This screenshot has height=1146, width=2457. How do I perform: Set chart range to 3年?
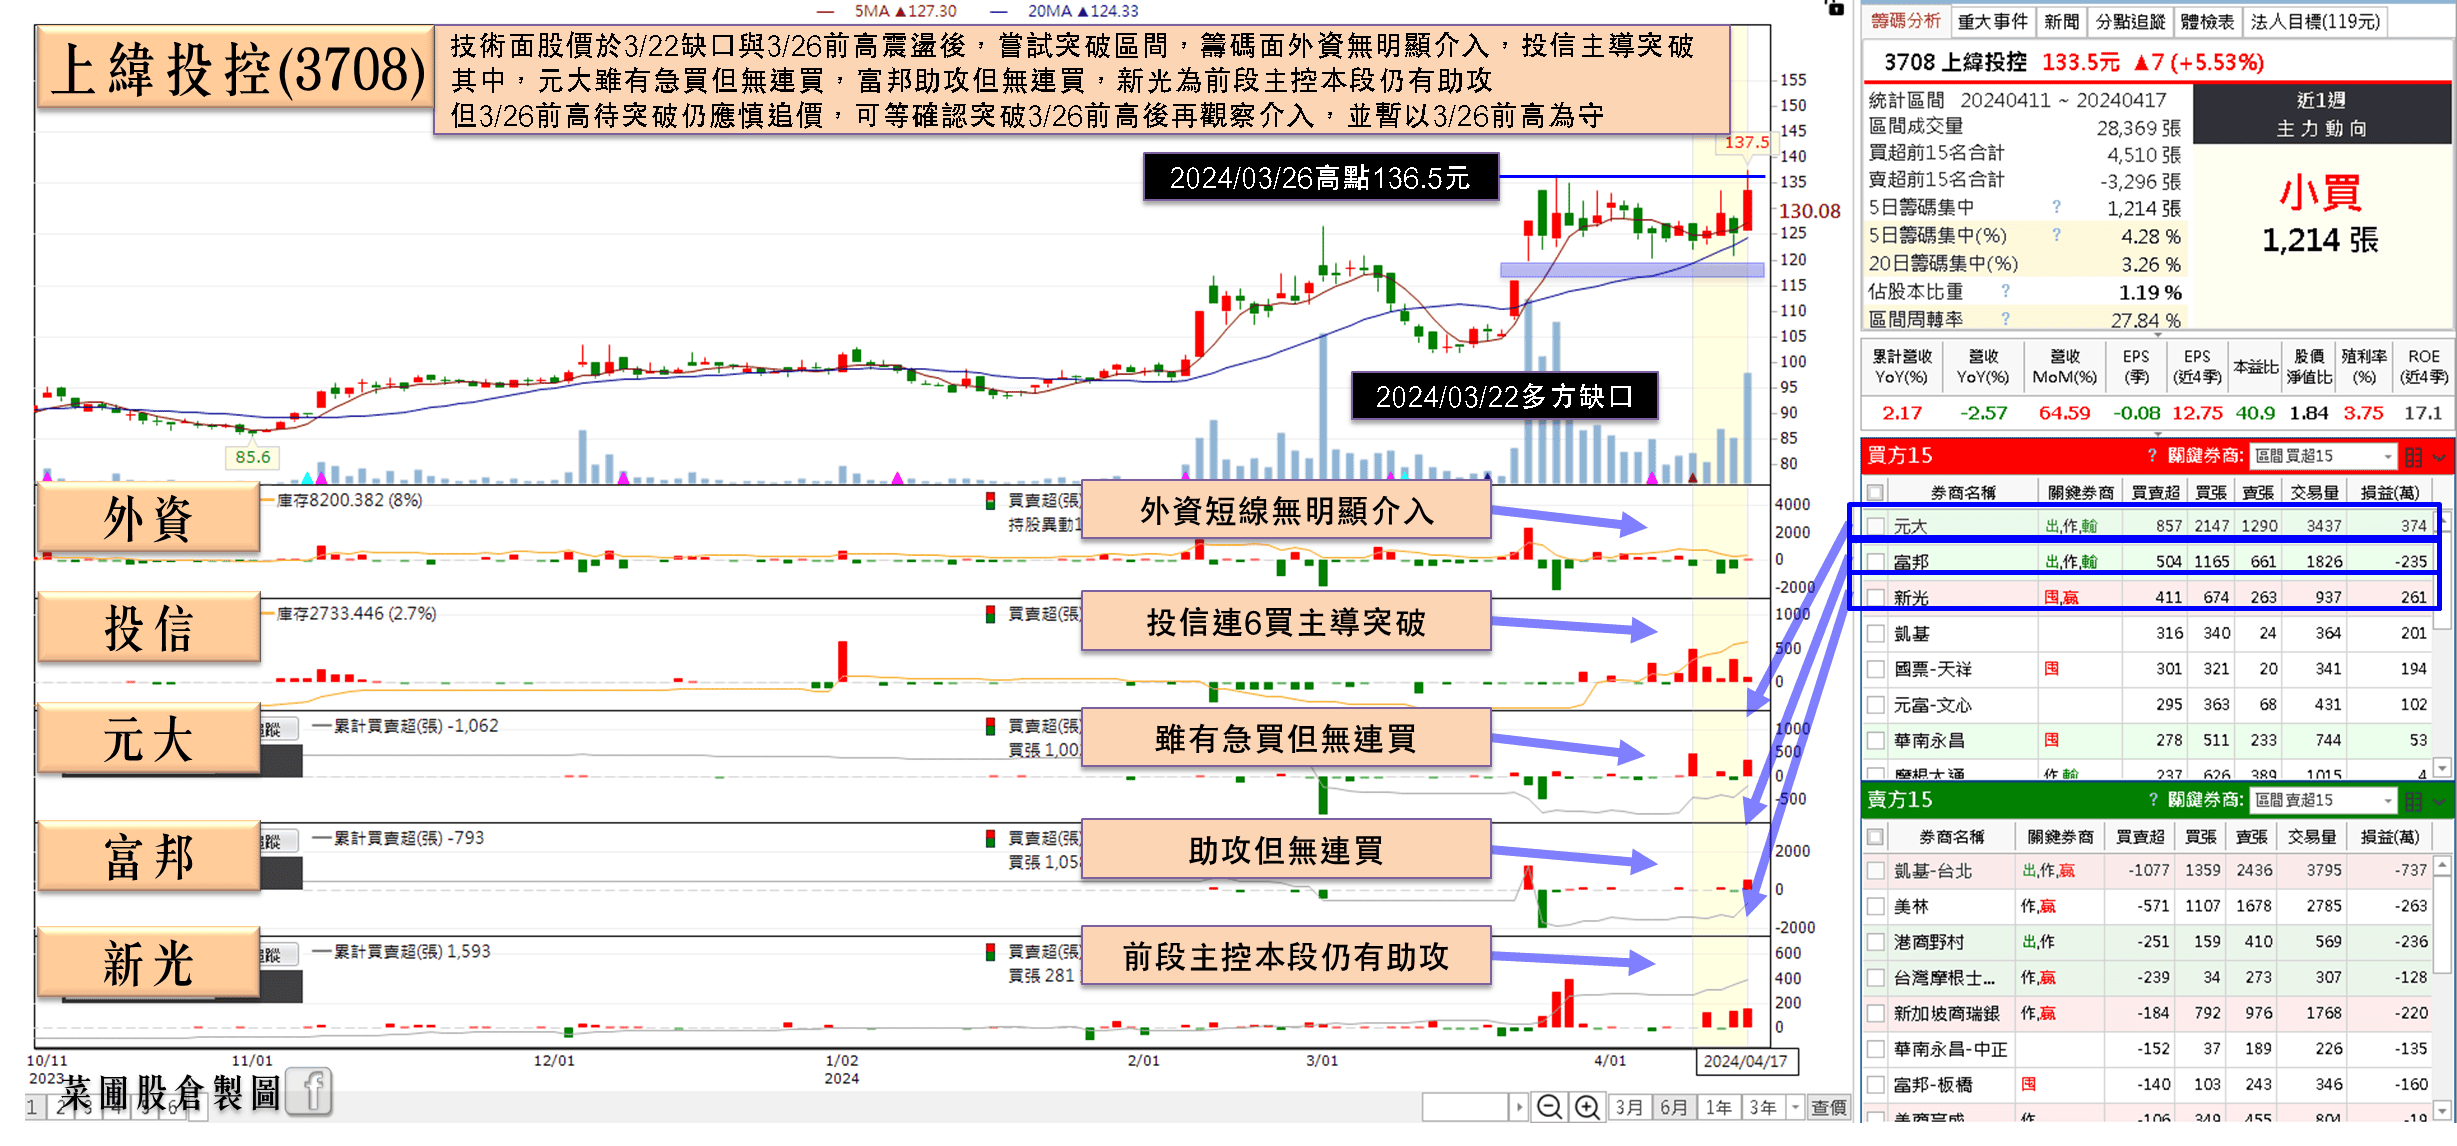click(x=1762, y=1107)
